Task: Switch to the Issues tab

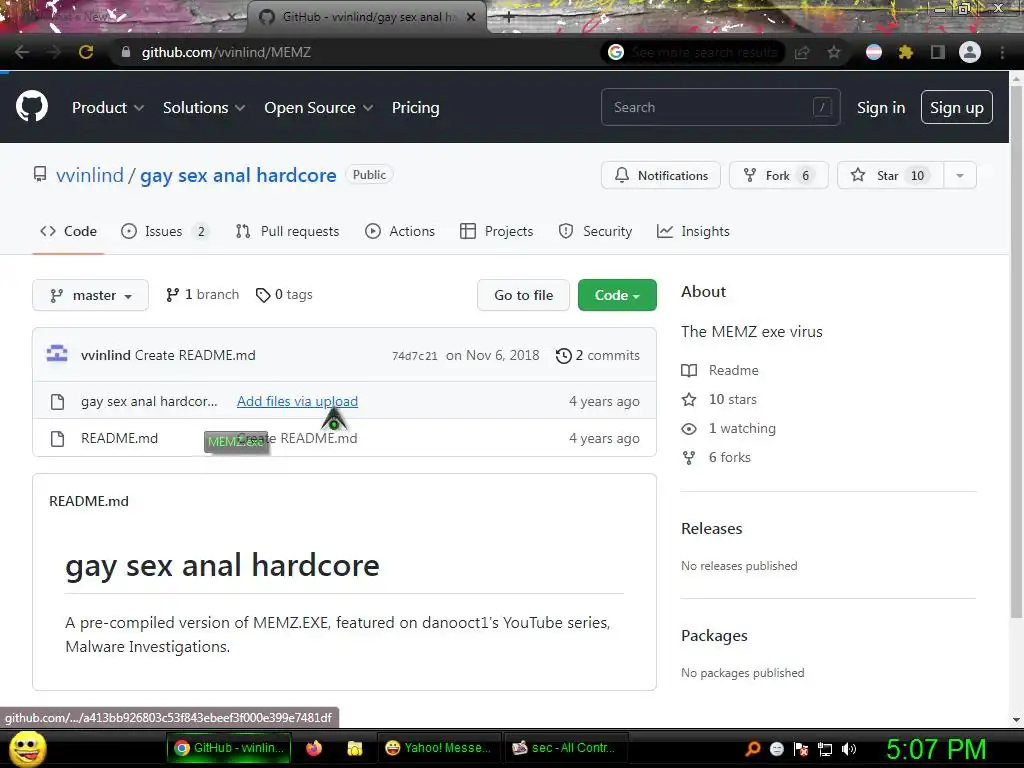Action: [x=165, y=231]
